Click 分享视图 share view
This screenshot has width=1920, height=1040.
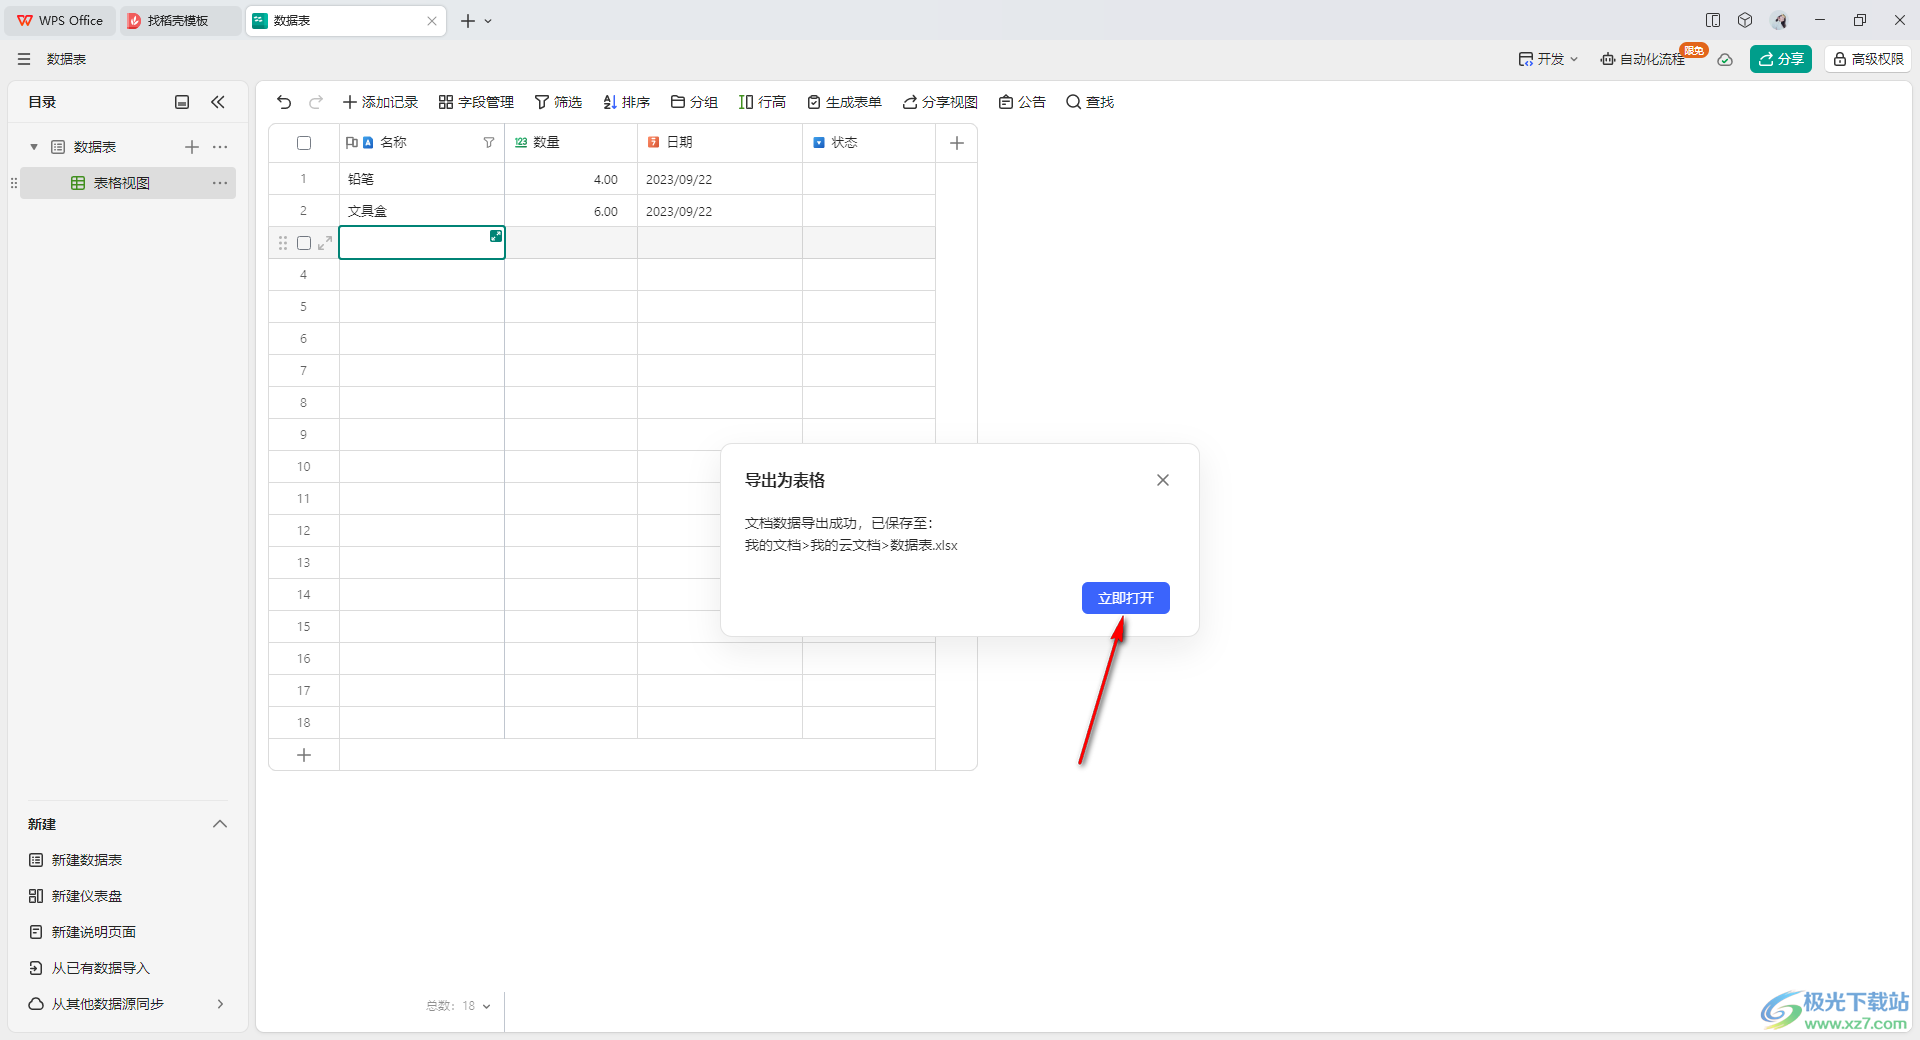pyautogui.click(x=940, y=102)
